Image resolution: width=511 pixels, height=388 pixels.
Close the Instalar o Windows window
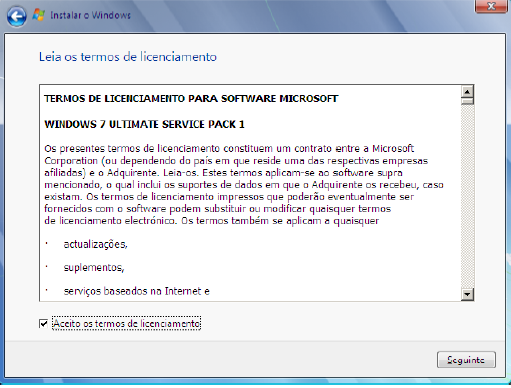click(491, 6)
